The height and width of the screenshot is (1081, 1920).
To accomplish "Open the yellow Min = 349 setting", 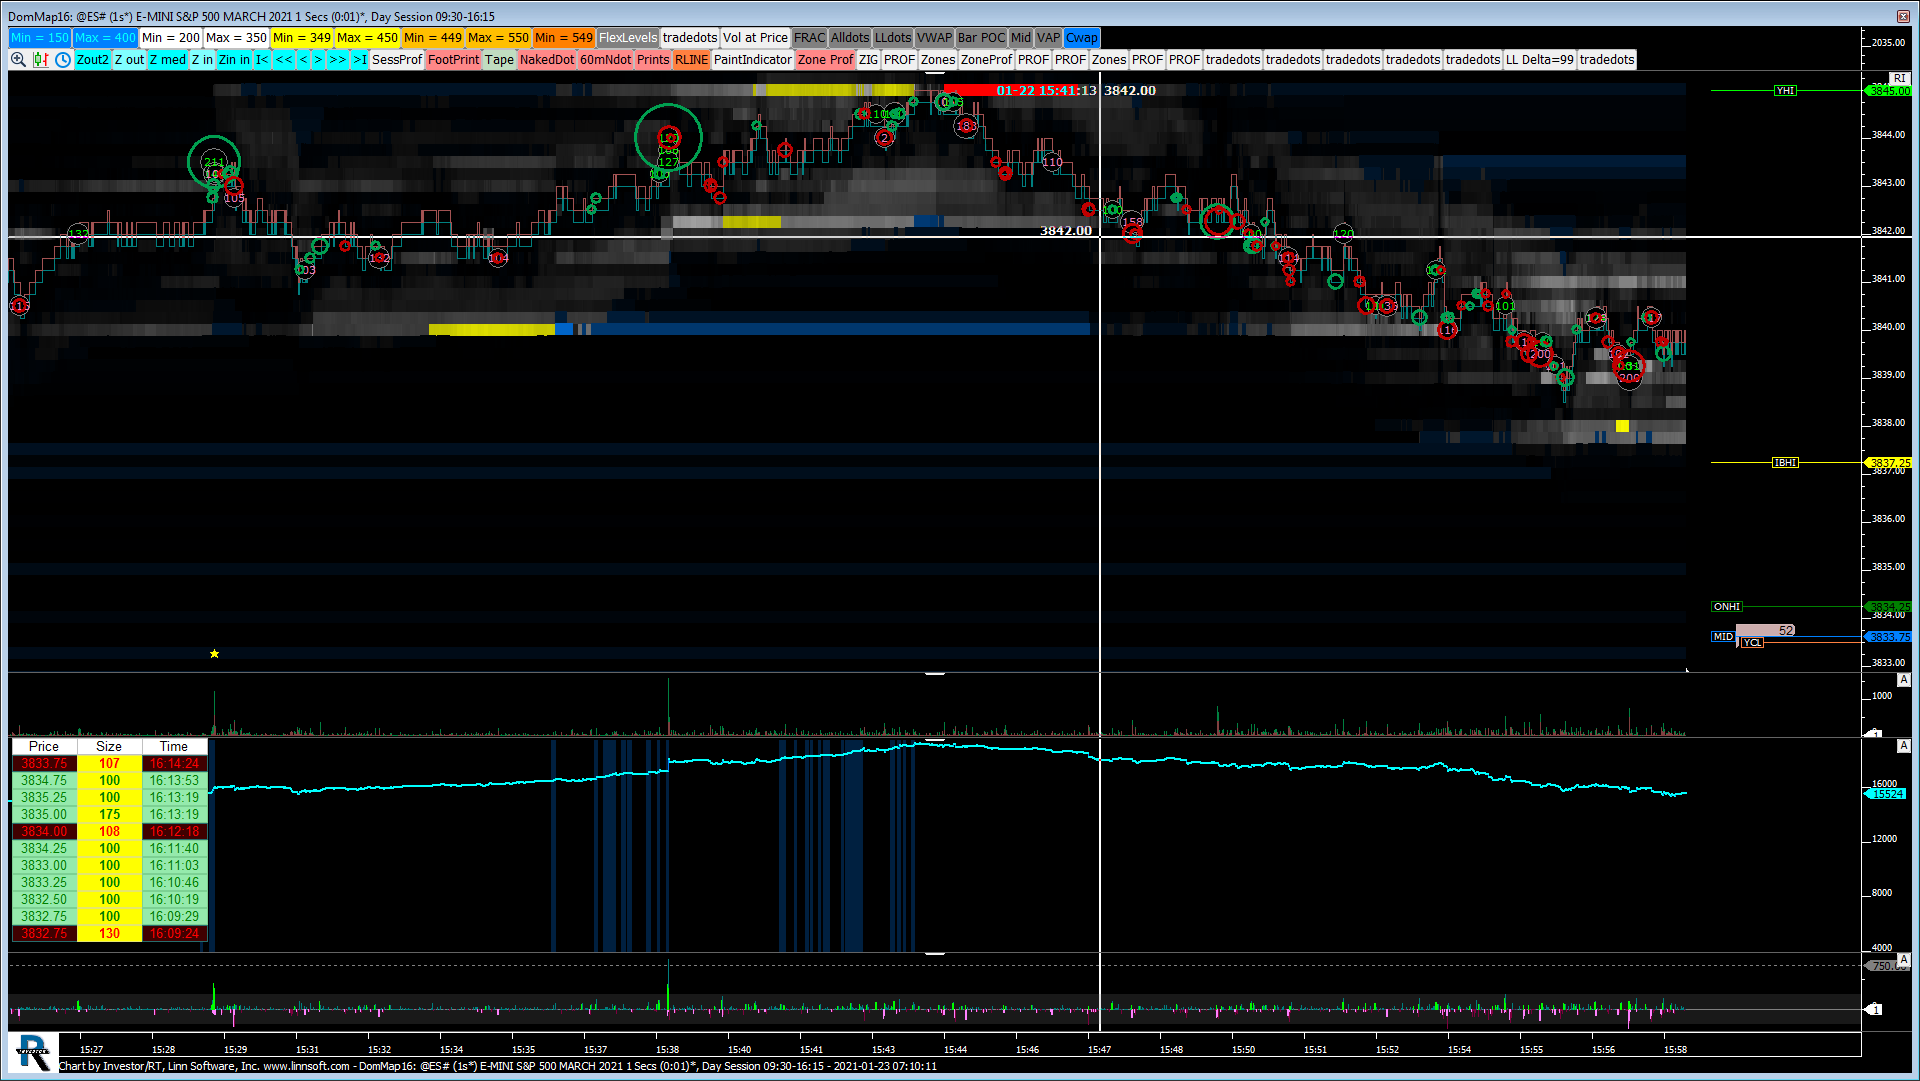I will (302, 38).
